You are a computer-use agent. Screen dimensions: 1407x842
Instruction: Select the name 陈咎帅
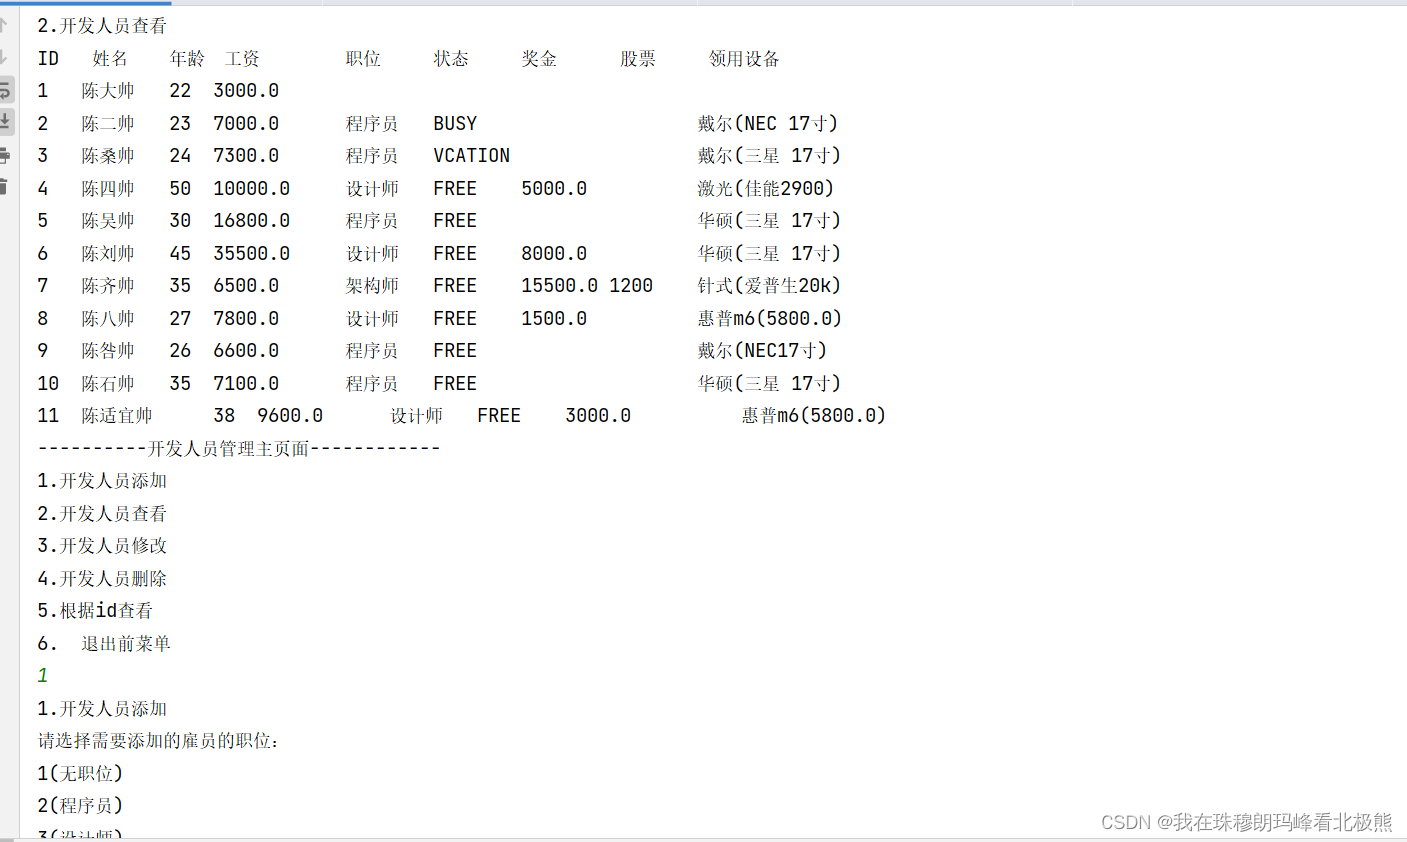click(108, 350)
